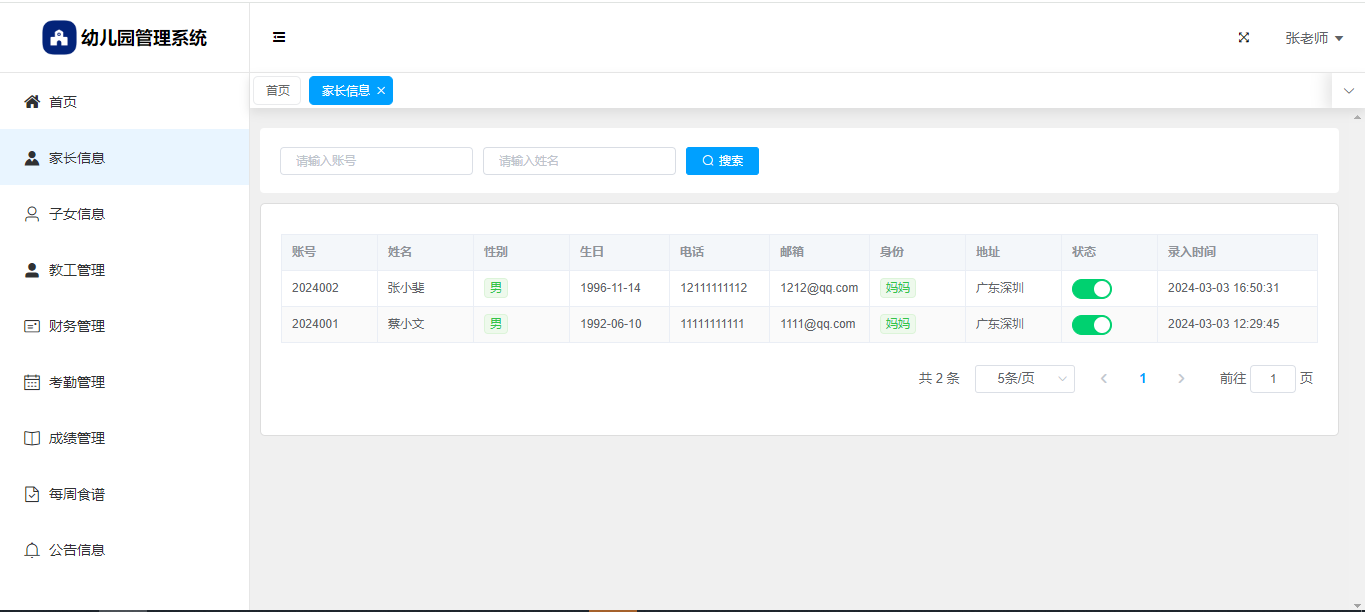Image resolution: width=1365 pixels, height=612 pixels.
Task: Click the bell icon for 公告信息
Action: click(x=32, y=550)
